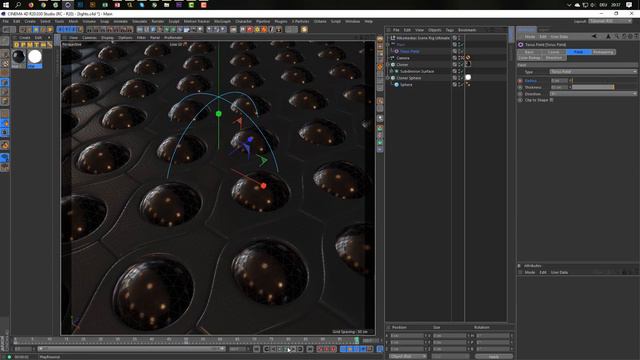Select the black material sphere thumbnail
Image resolution: width=640 pixels, height=360 pixels.
click(x=18, y=56)
